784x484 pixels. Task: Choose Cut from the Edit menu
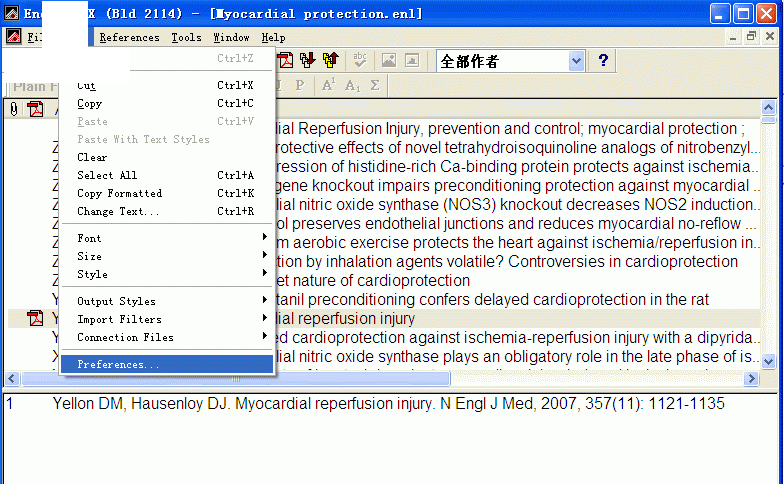(166, 85)
